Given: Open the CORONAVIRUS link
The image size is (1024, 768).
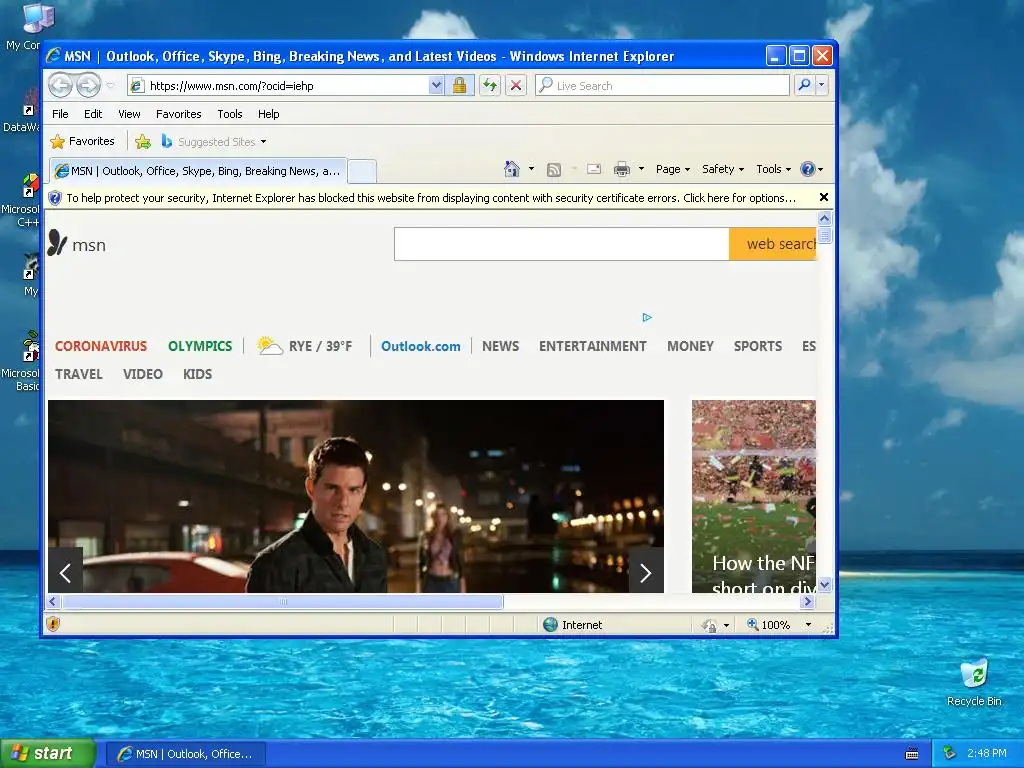Looking at the screenshot, I should click(x=101, y=346).
